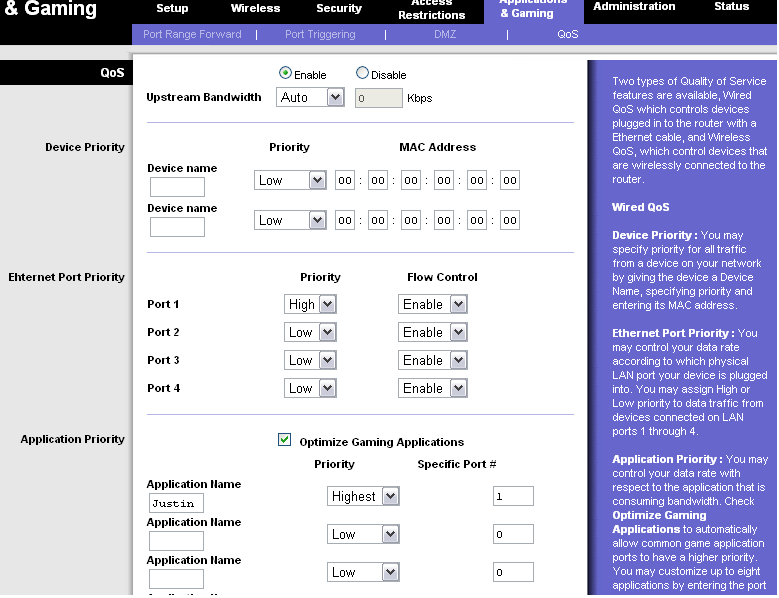Select the Enable QoS radio button
This screenshot has width=779, height=598.
coord(285,74)
